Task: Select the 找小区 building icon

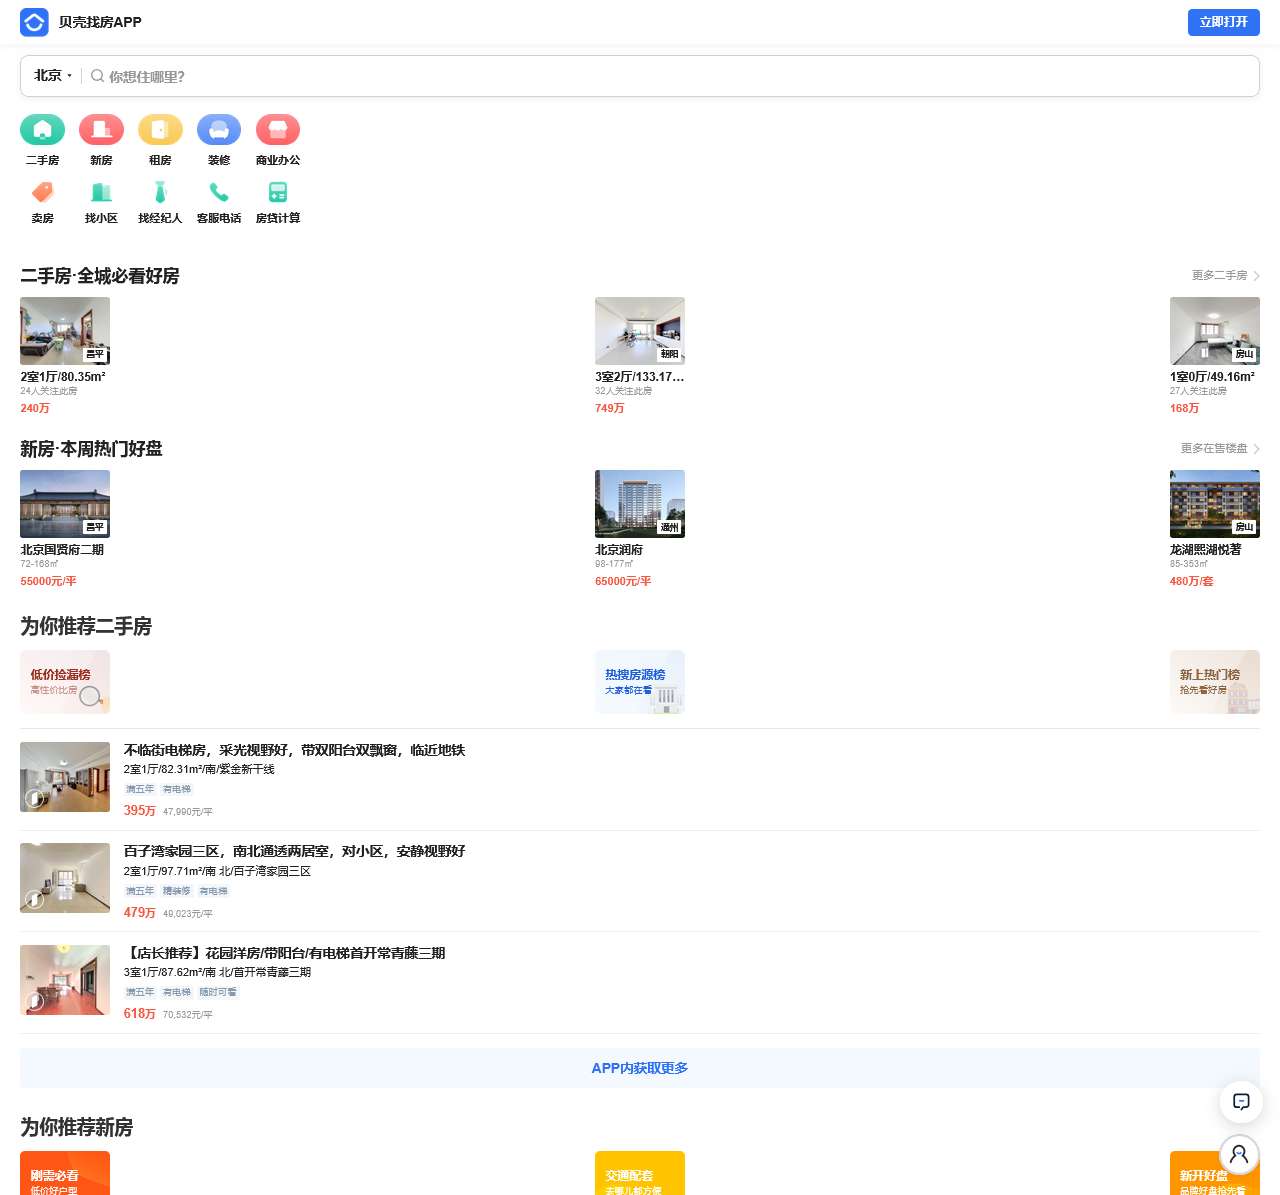Action: [101, 192]
